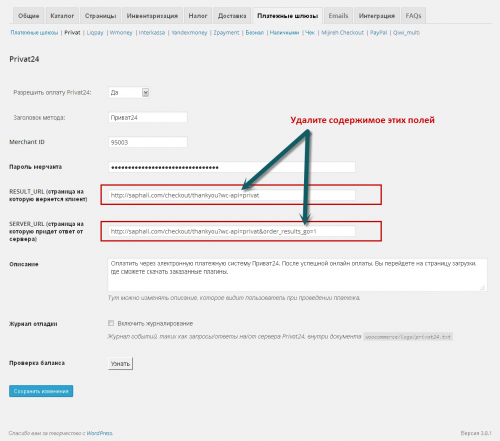This screenshot has width=500, height=441.
Task: Click inside the RESULT_URL field
Action: click(232, 195)
